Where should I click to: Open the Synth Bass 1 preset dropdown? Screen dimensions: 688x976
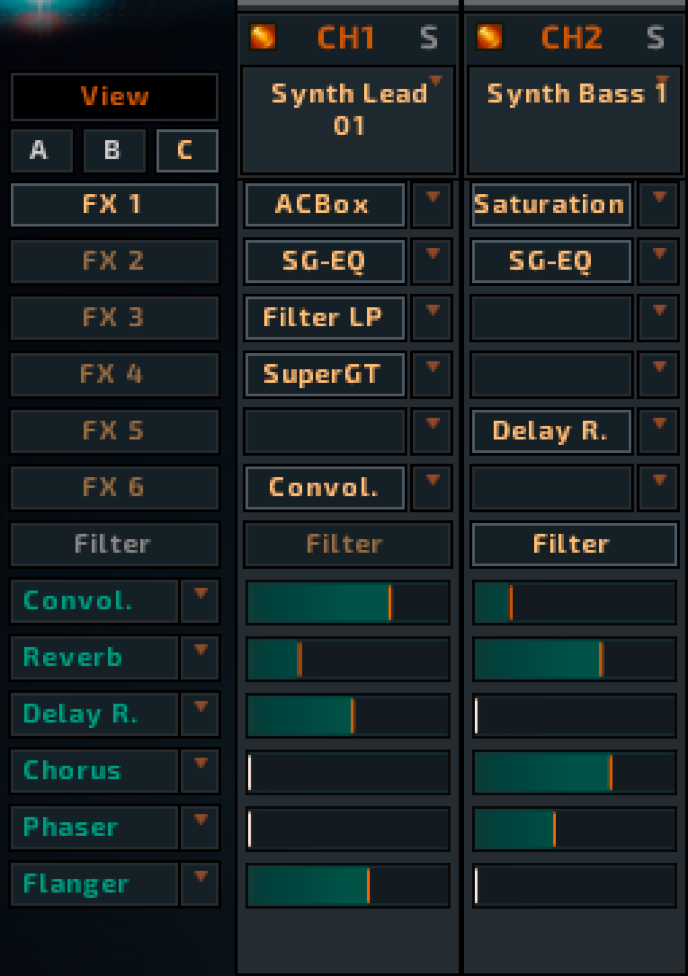[661, 80]
